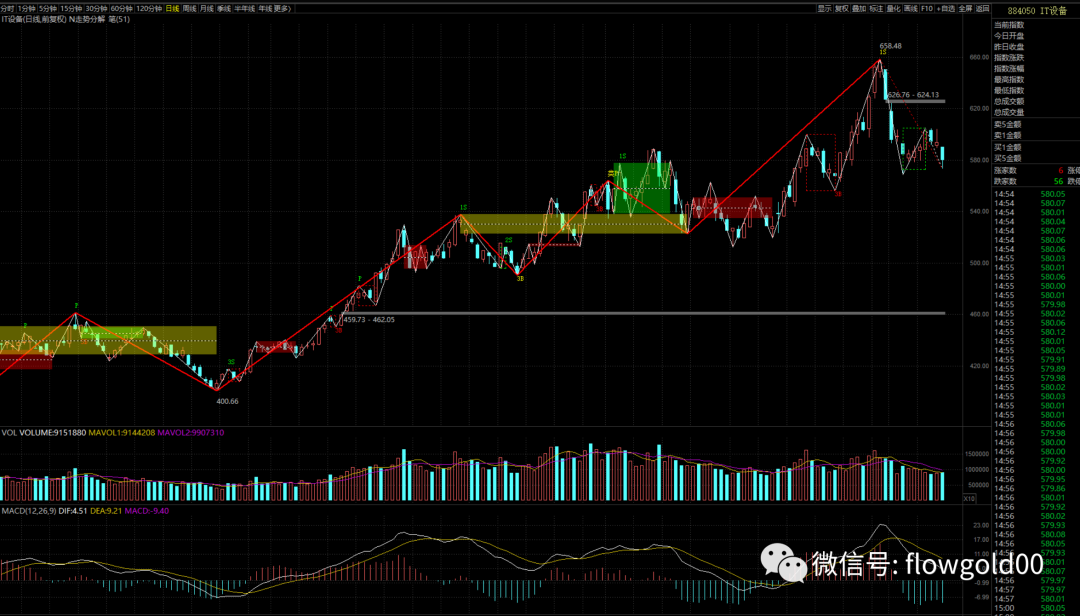Click the 标注 annotation button
The height and width of the screenshot is (616, 1080).
[876, 9]
